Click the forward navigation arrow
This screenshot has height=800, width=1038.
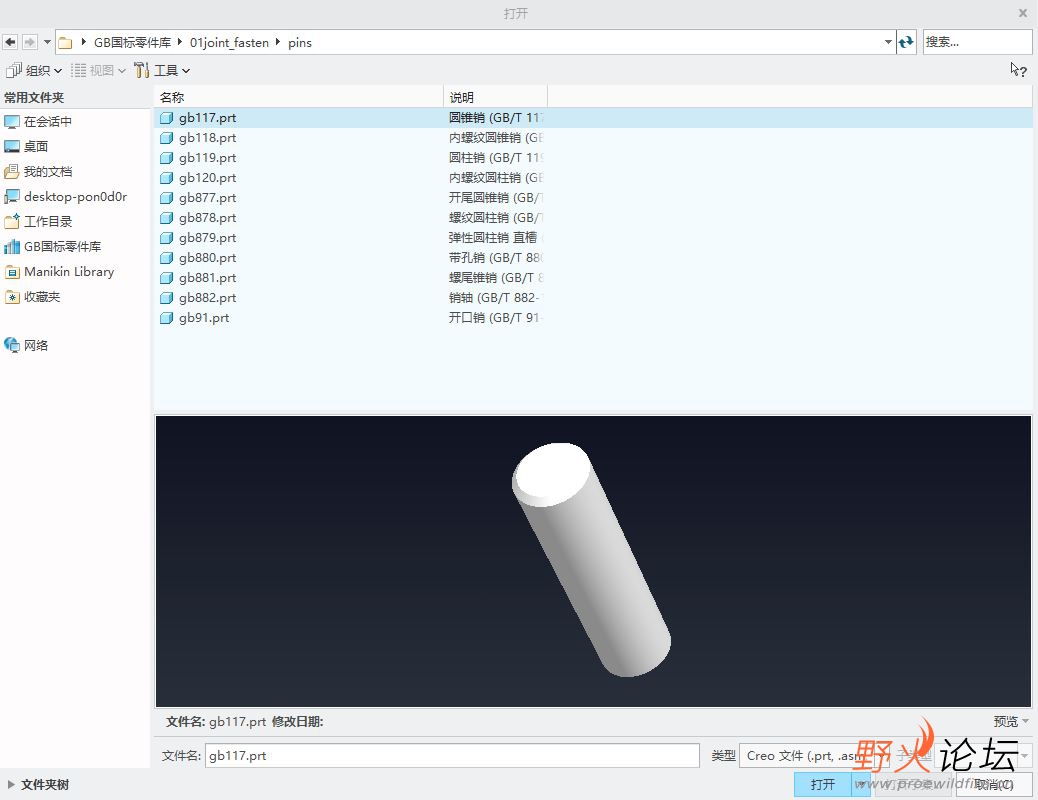[30, 42]
